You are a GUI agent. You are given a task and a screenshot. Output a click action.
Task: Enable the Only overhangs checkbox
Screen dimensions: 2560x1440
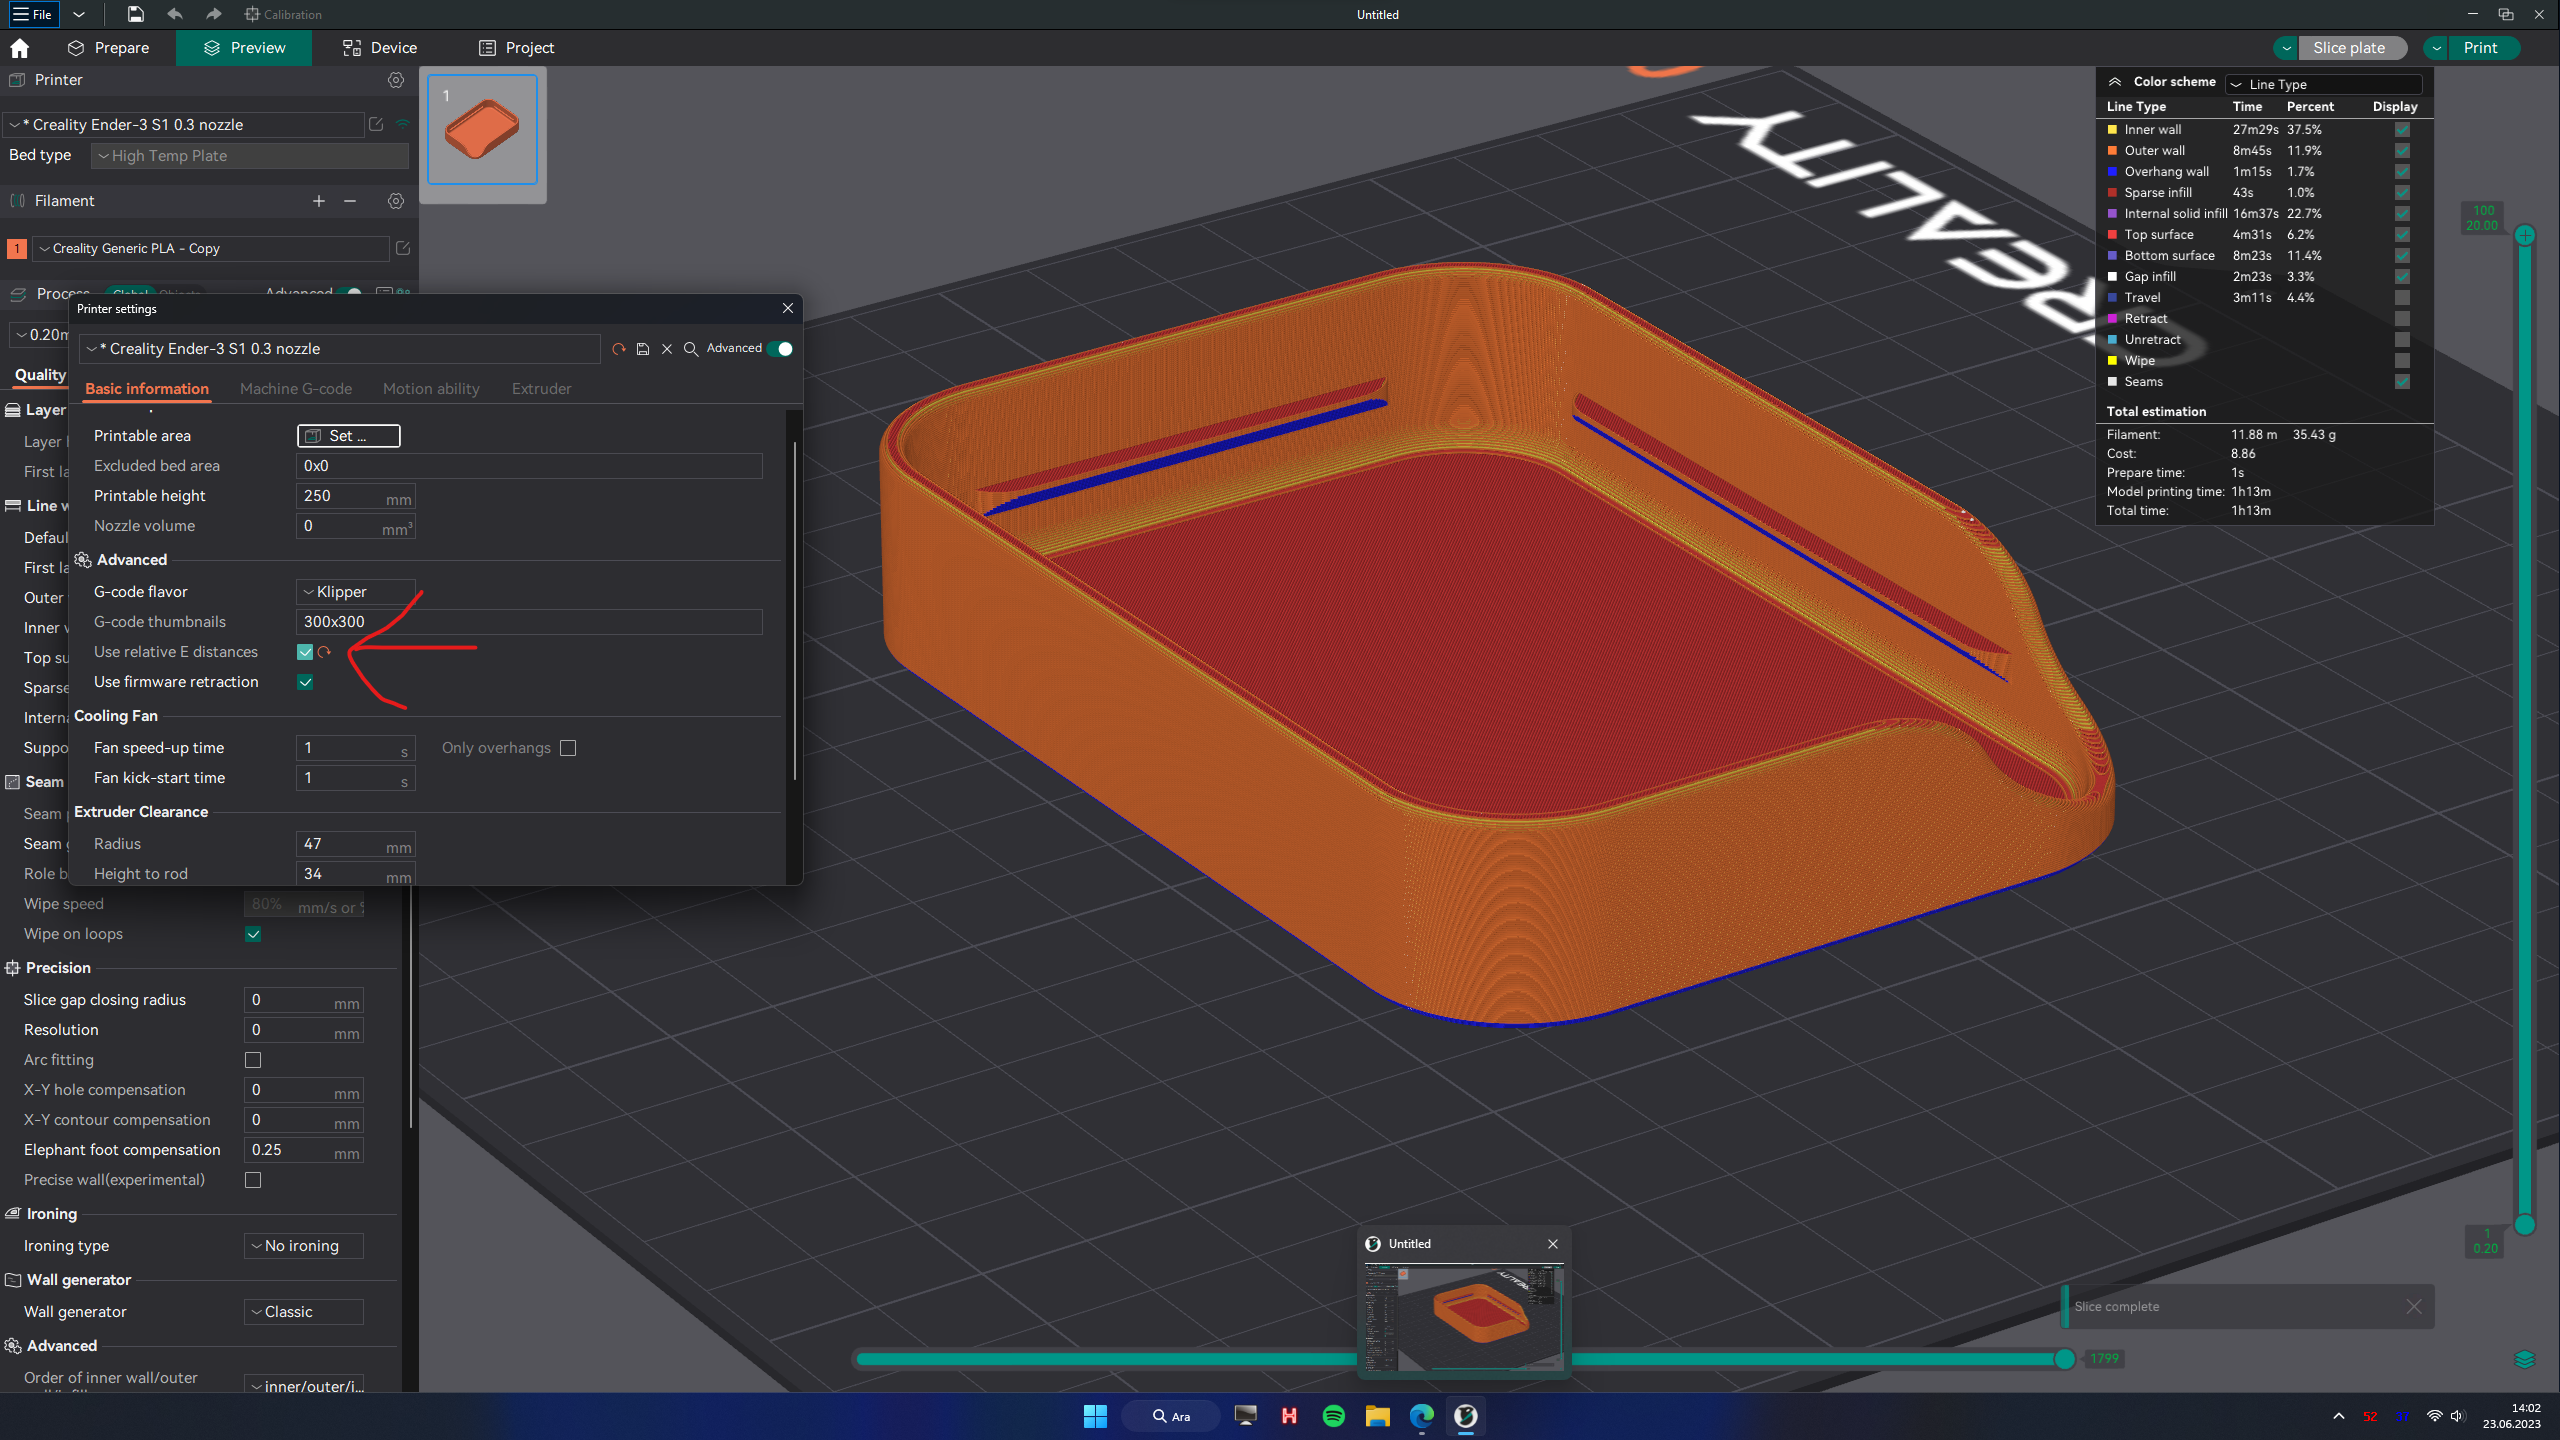(568, 748)
